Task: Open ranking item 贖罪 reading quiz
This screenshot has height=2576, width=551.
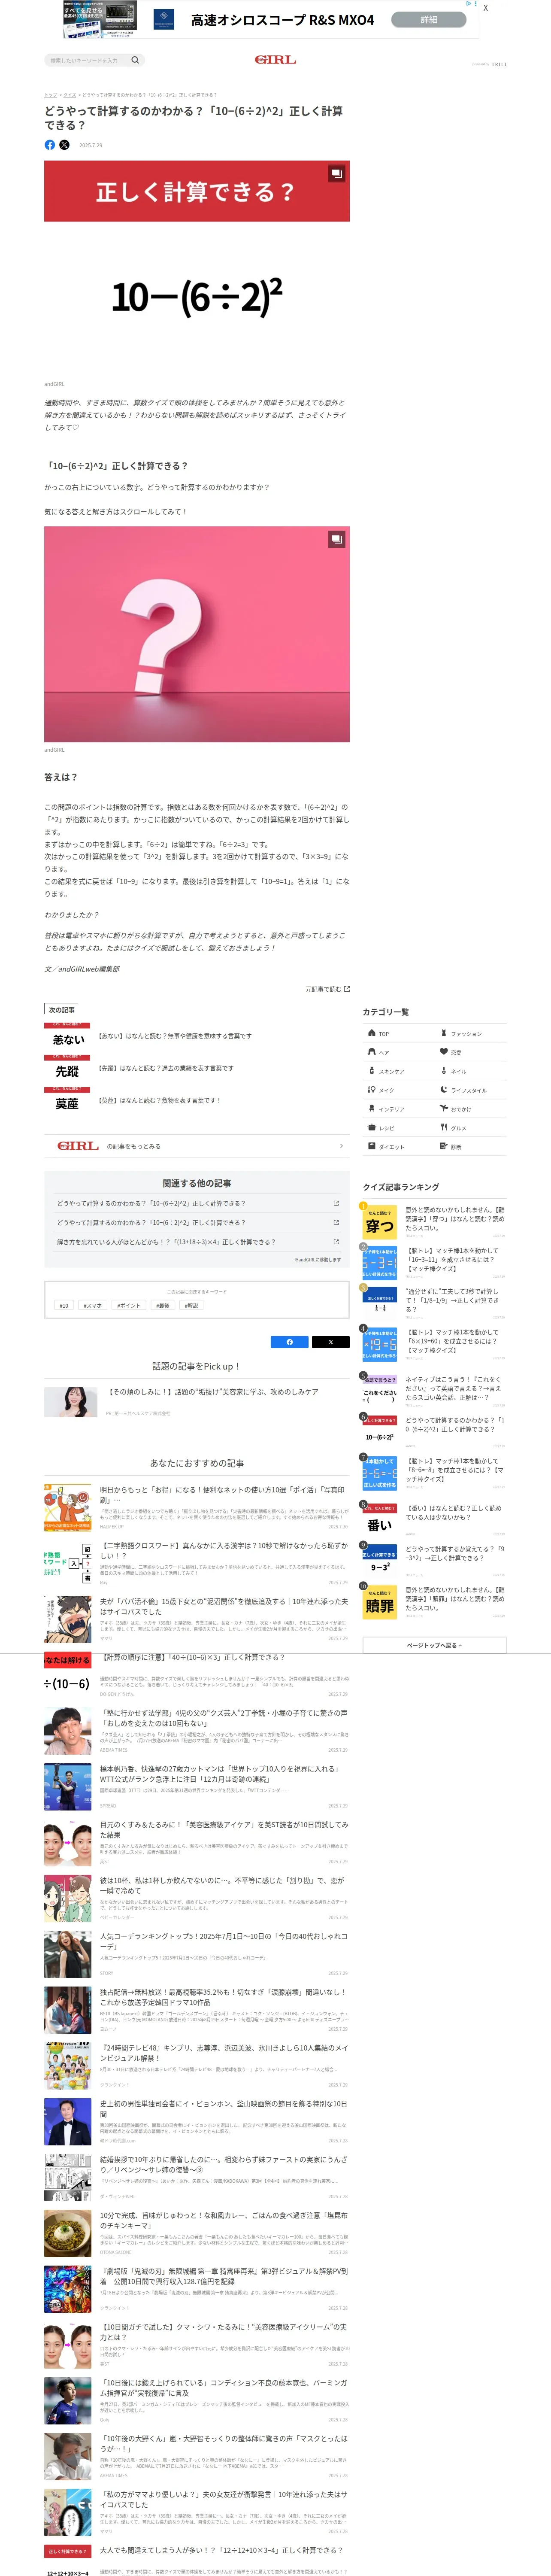Action: [x=434, y=1601]
